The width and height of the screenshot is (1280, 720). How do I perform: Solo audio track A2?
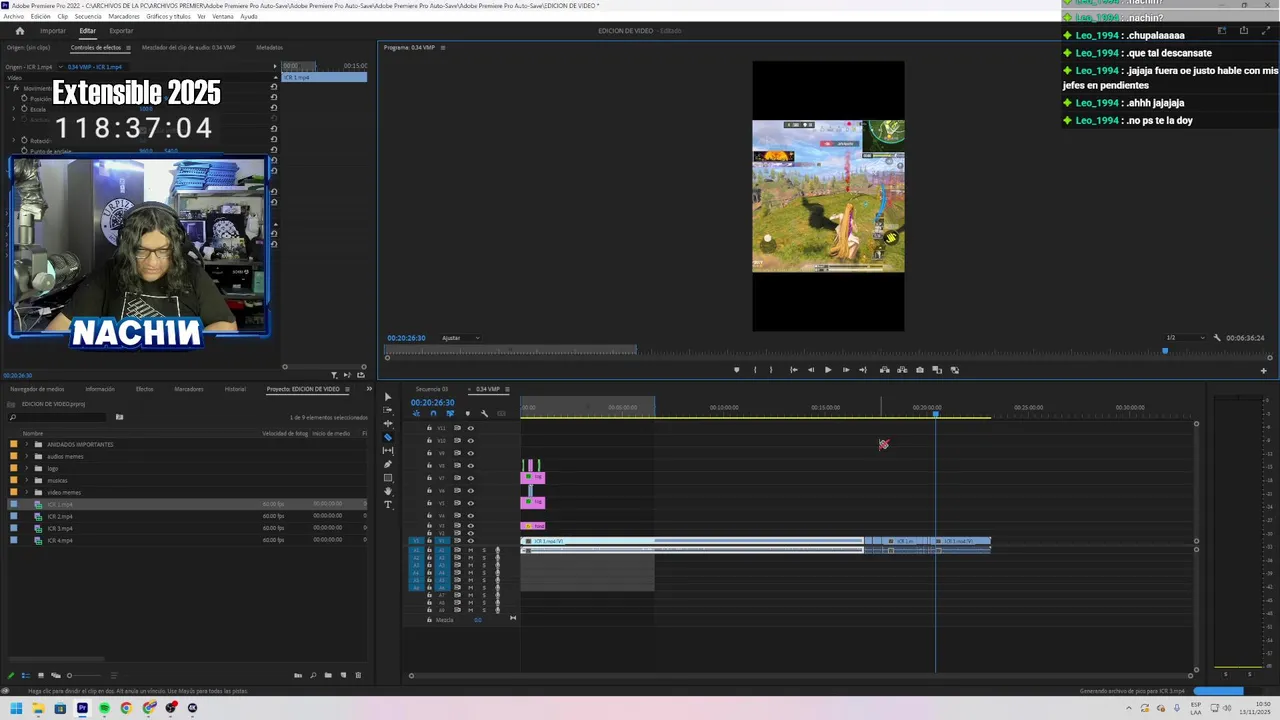coord(484,557)
